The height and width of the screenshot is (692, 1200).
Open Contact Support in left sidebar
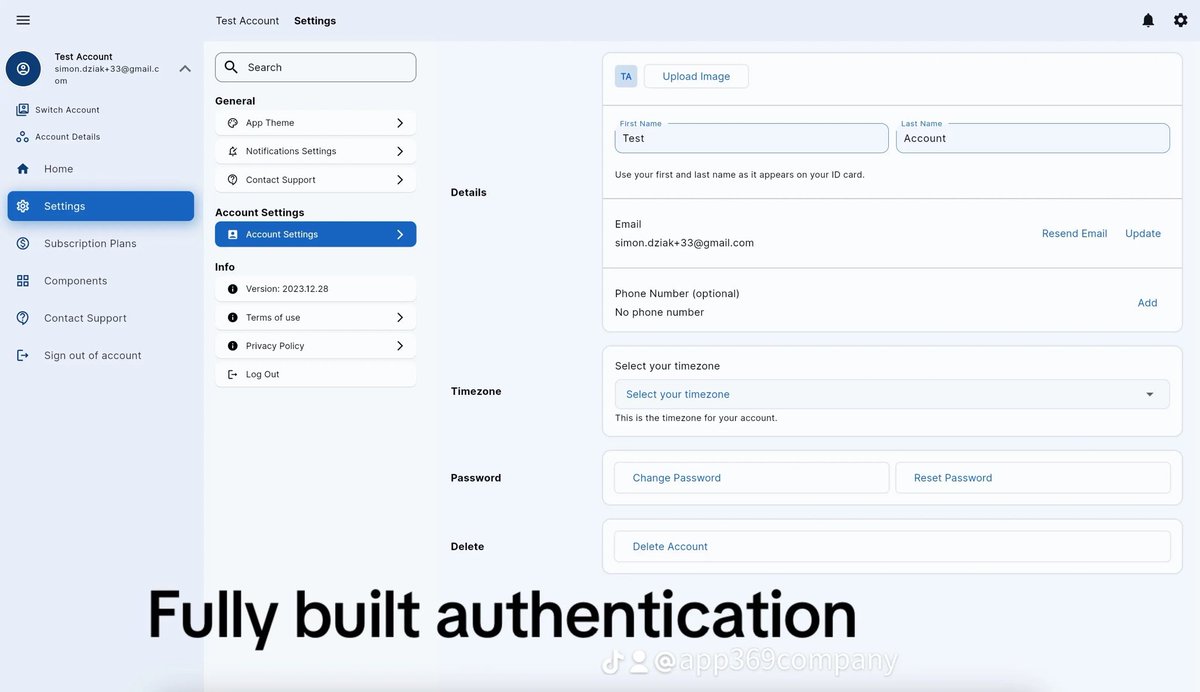pyautogui.click(x=101, y=318)
